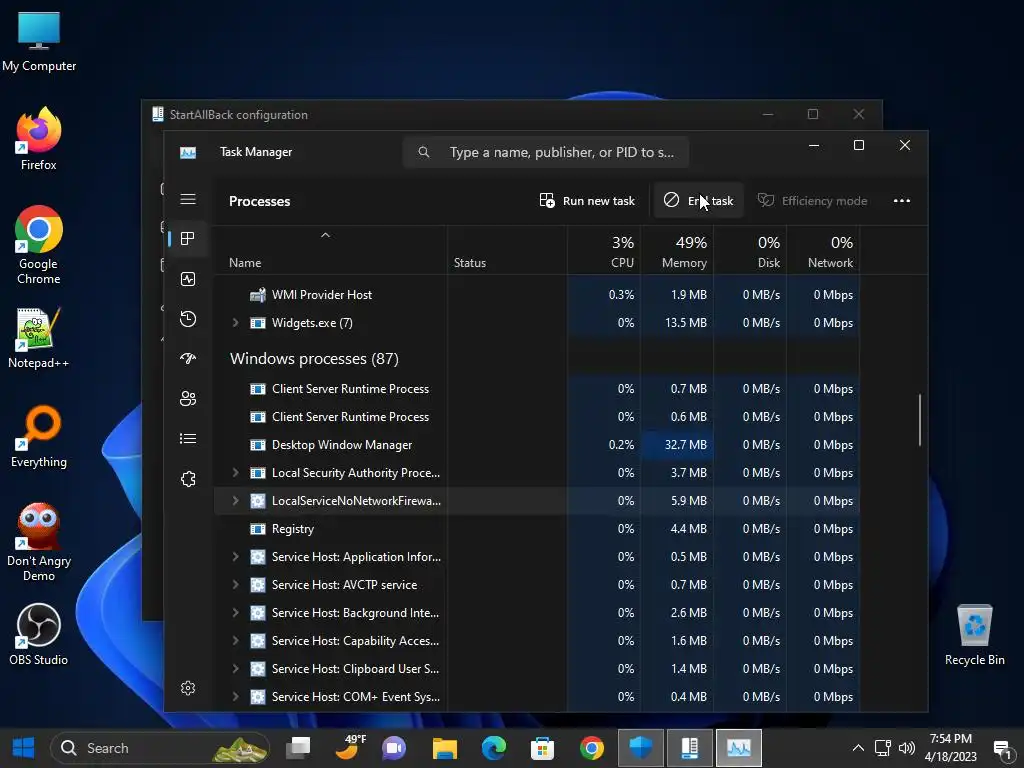This screenshot has width=1024, height=768.
Task: Select the Processes page icon in sidebar
Action: tap(188, 239)
